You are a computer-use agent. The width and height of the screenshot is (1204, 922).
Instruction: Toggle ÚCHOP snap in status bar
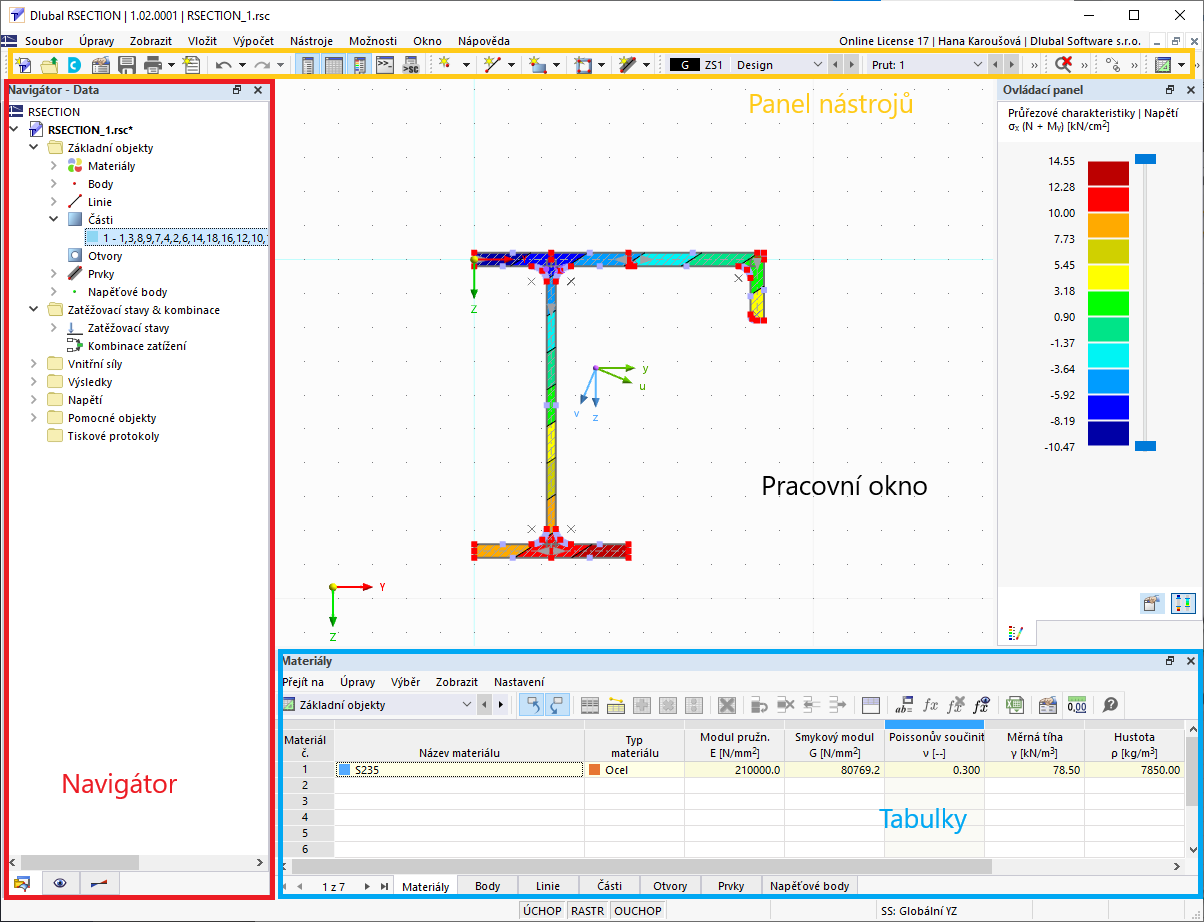pyautogui.click(x=542, y=911)
